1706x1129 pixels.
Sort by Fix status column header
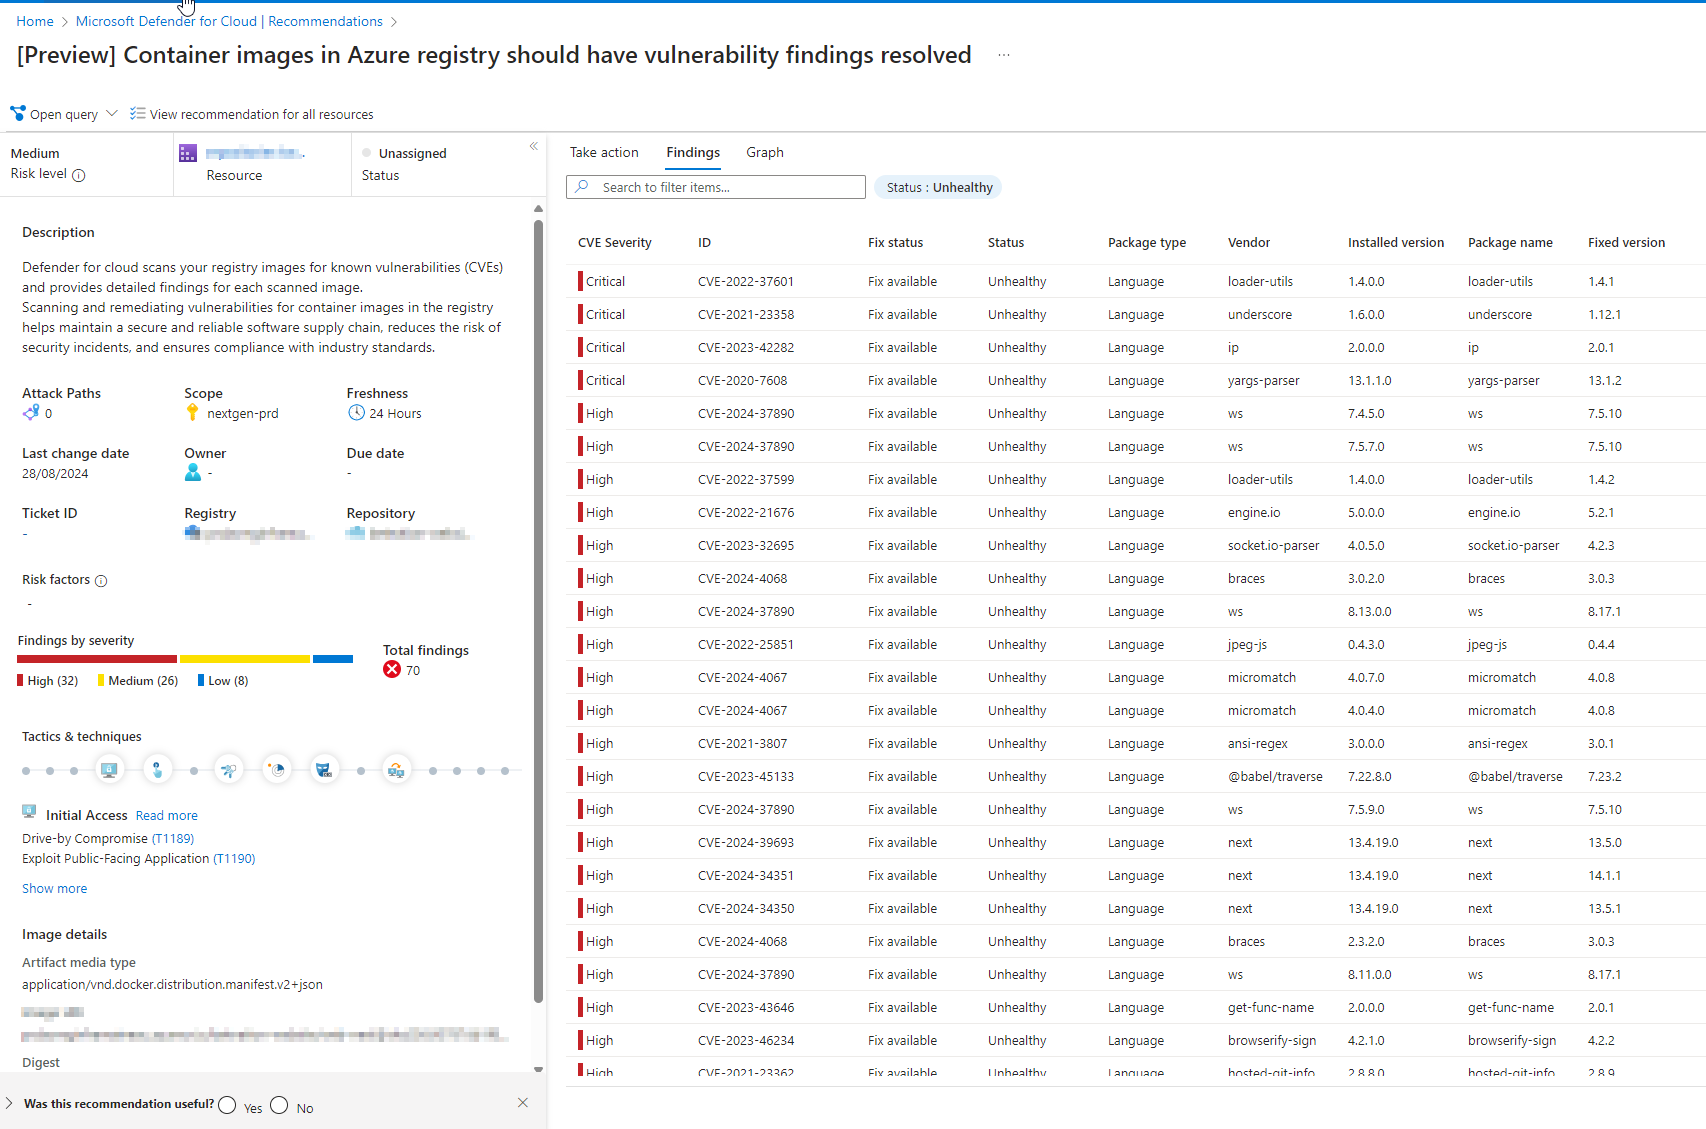[896, 242]
